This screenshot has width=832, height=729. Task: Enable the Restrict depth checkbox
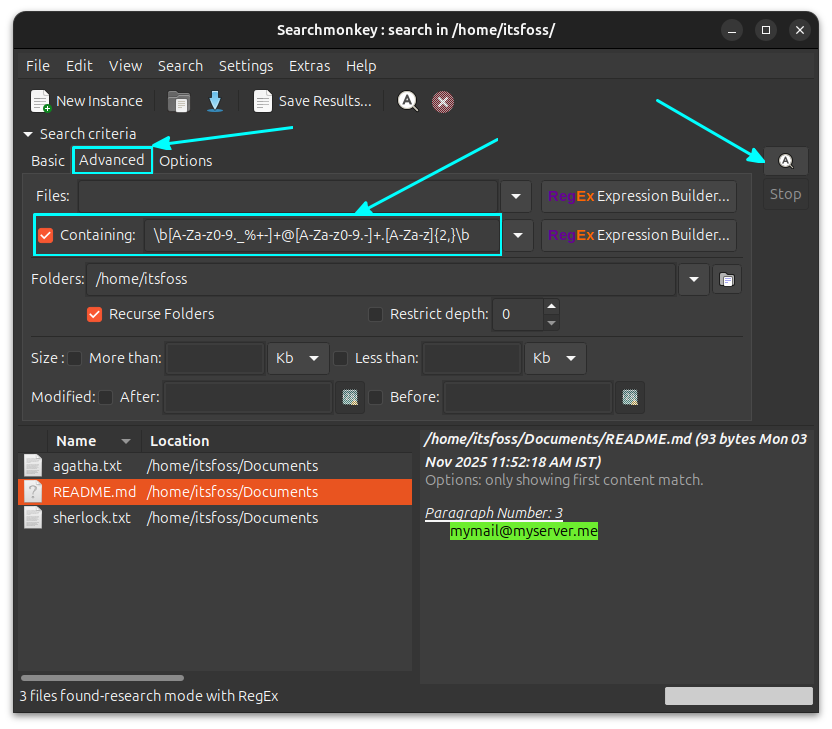coord(374,314)
